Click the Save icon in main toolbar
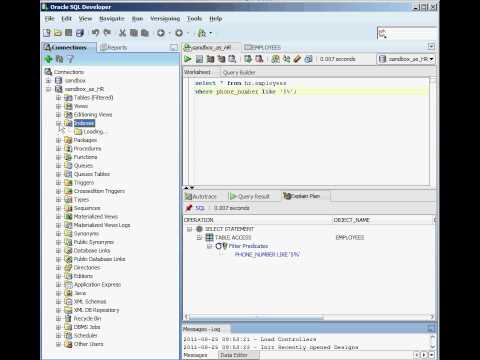 [x=68, y=33]
